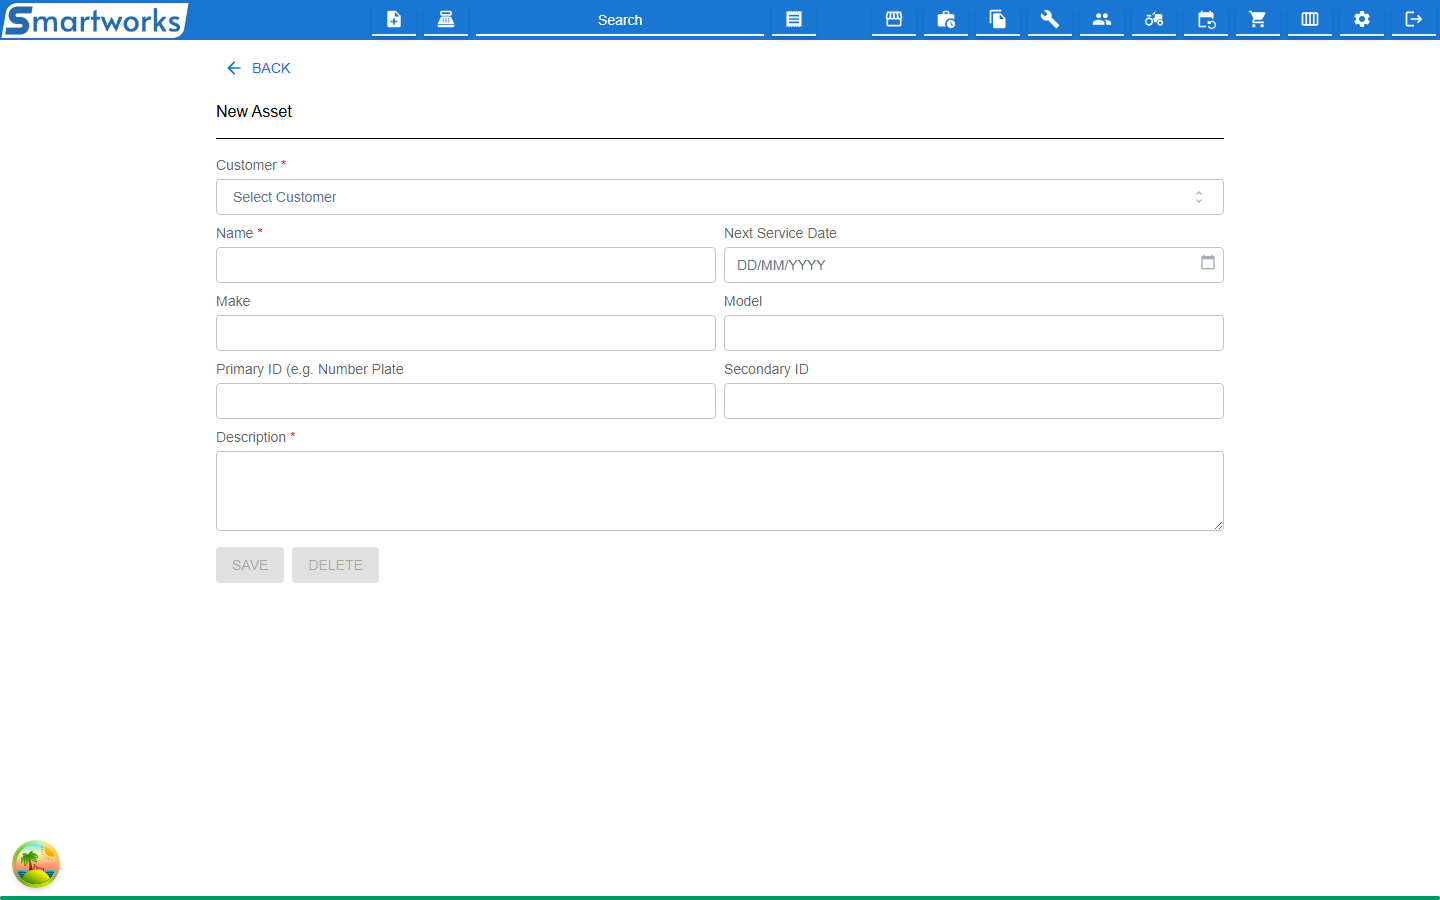Viewport: 1440px width, 900px height.
Task: Open the new document icon in toolbar
Action: pos(394,19)
